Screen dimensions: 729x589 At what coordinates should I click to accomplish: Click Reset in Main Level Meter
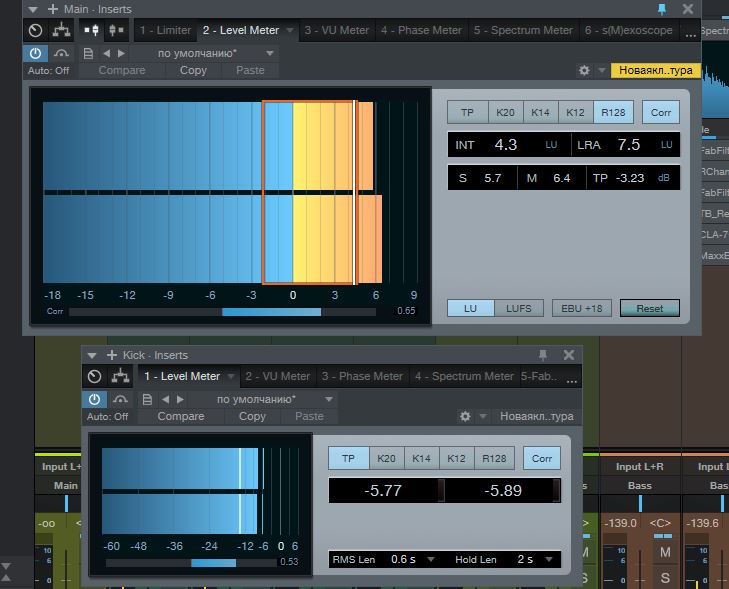click(x=649, y=308)
